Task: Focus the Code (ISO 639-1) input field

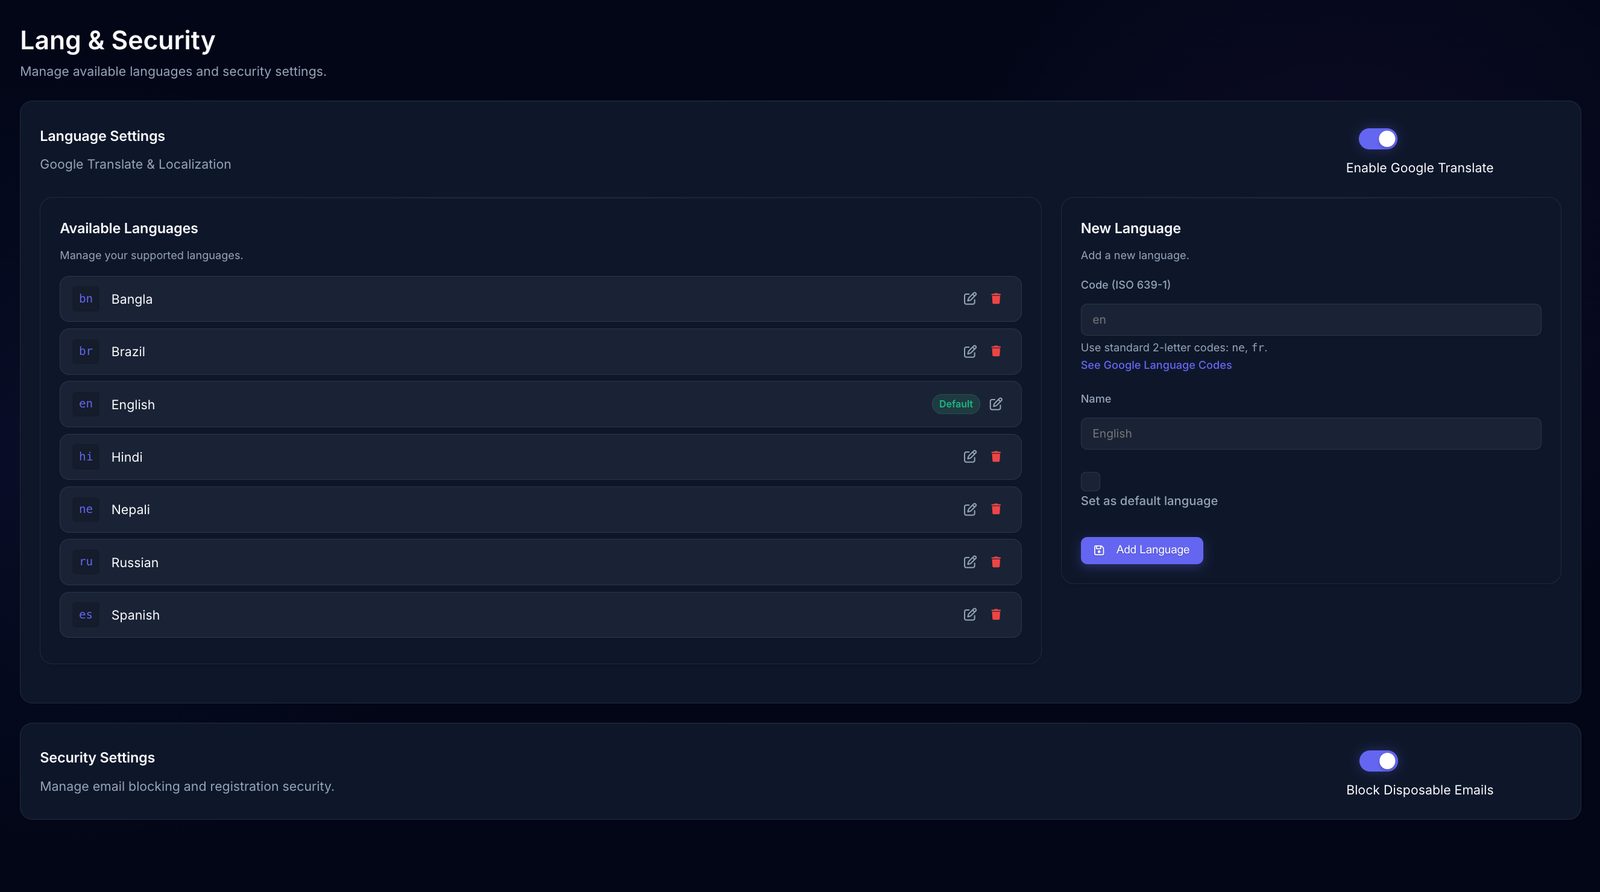Action: [1310, 320]
